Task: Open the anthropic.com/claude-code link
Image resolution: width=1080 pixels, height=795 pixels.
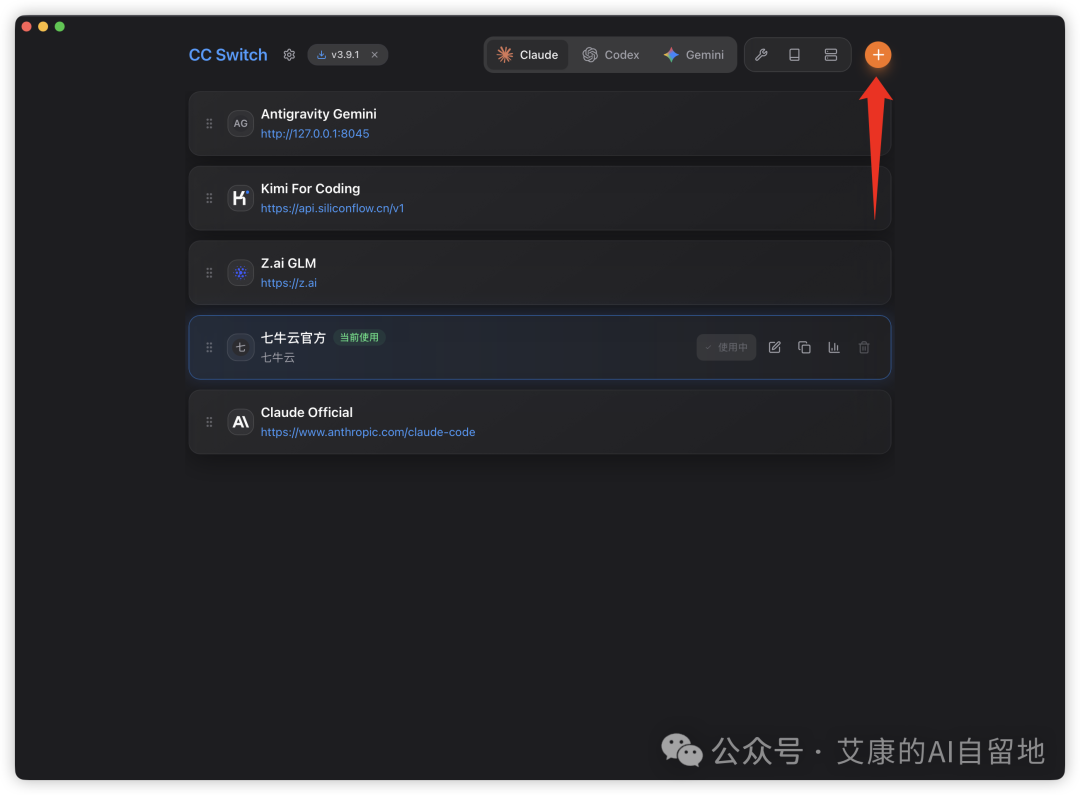Action: pyautogui.click(x=368, y=432)
